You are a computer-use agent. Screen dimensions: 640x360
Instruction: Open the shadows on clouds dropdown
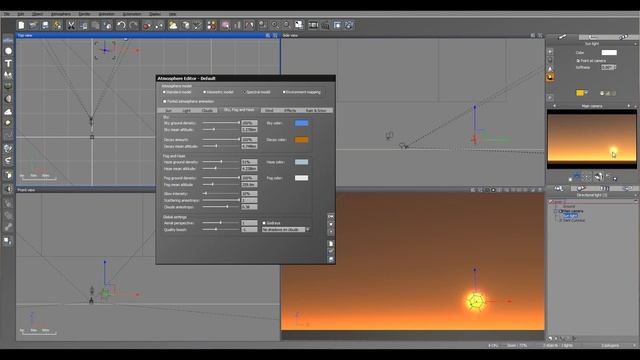click(x=286, y=230)
